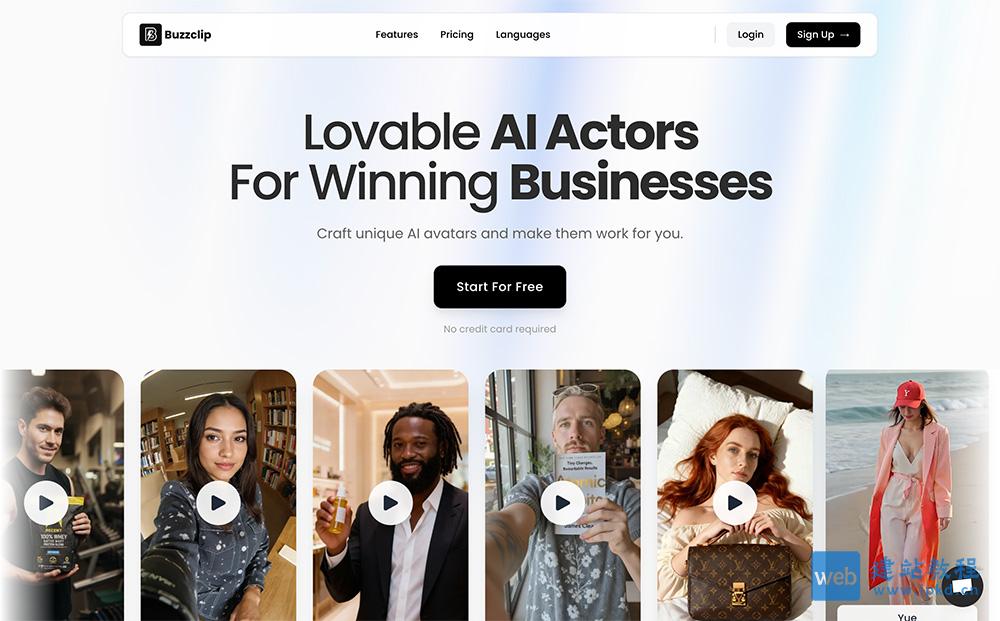Select the Yue avatar label card
The width and height of the screenshot is (1000, 621).
(907, 614)
